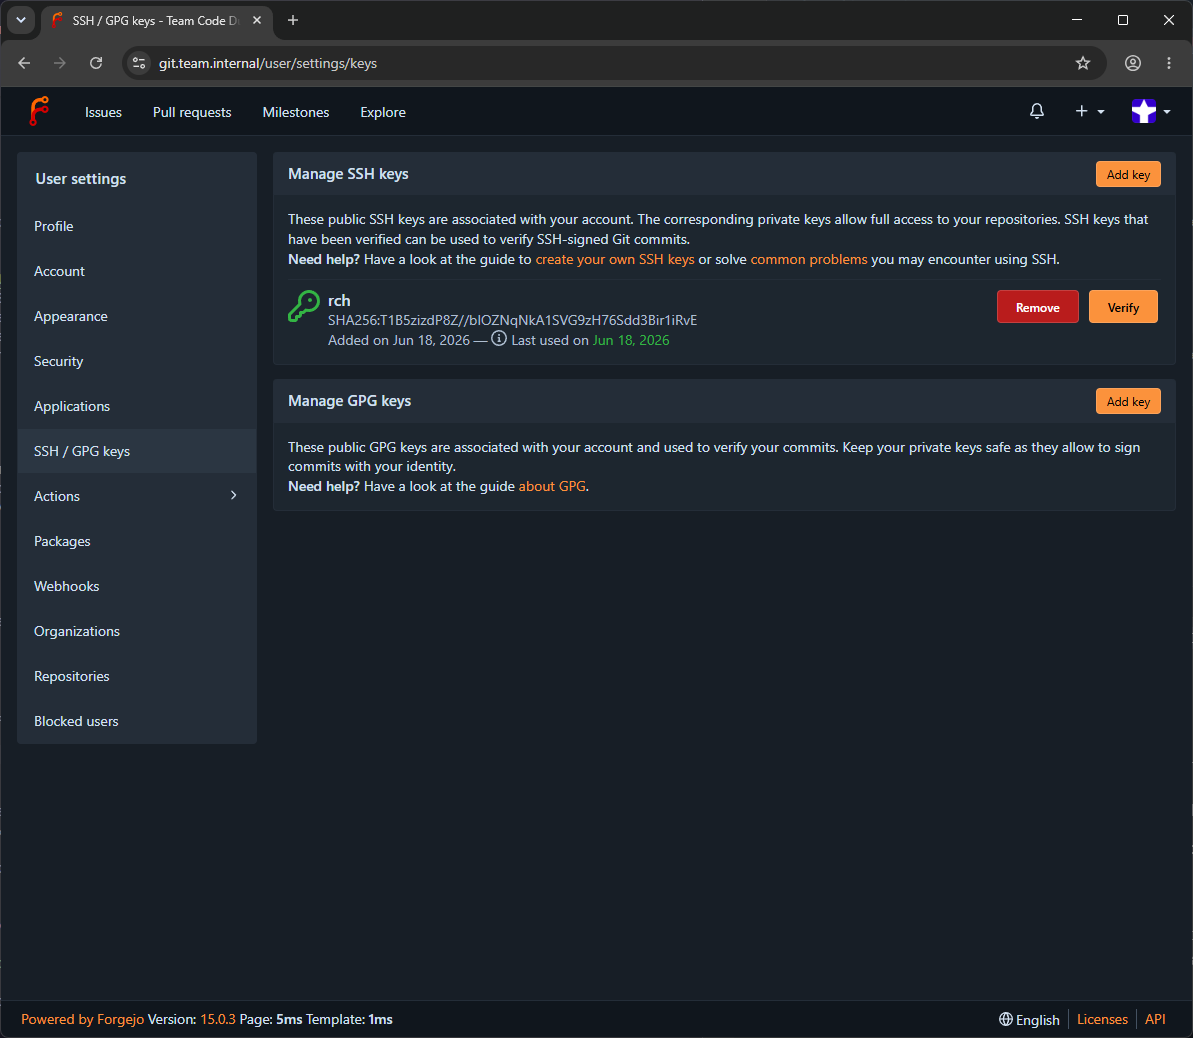The image size is (1193, 1038).
Task: Click the User settings heading
Action: pyautogui.click(x=81, y=179)
